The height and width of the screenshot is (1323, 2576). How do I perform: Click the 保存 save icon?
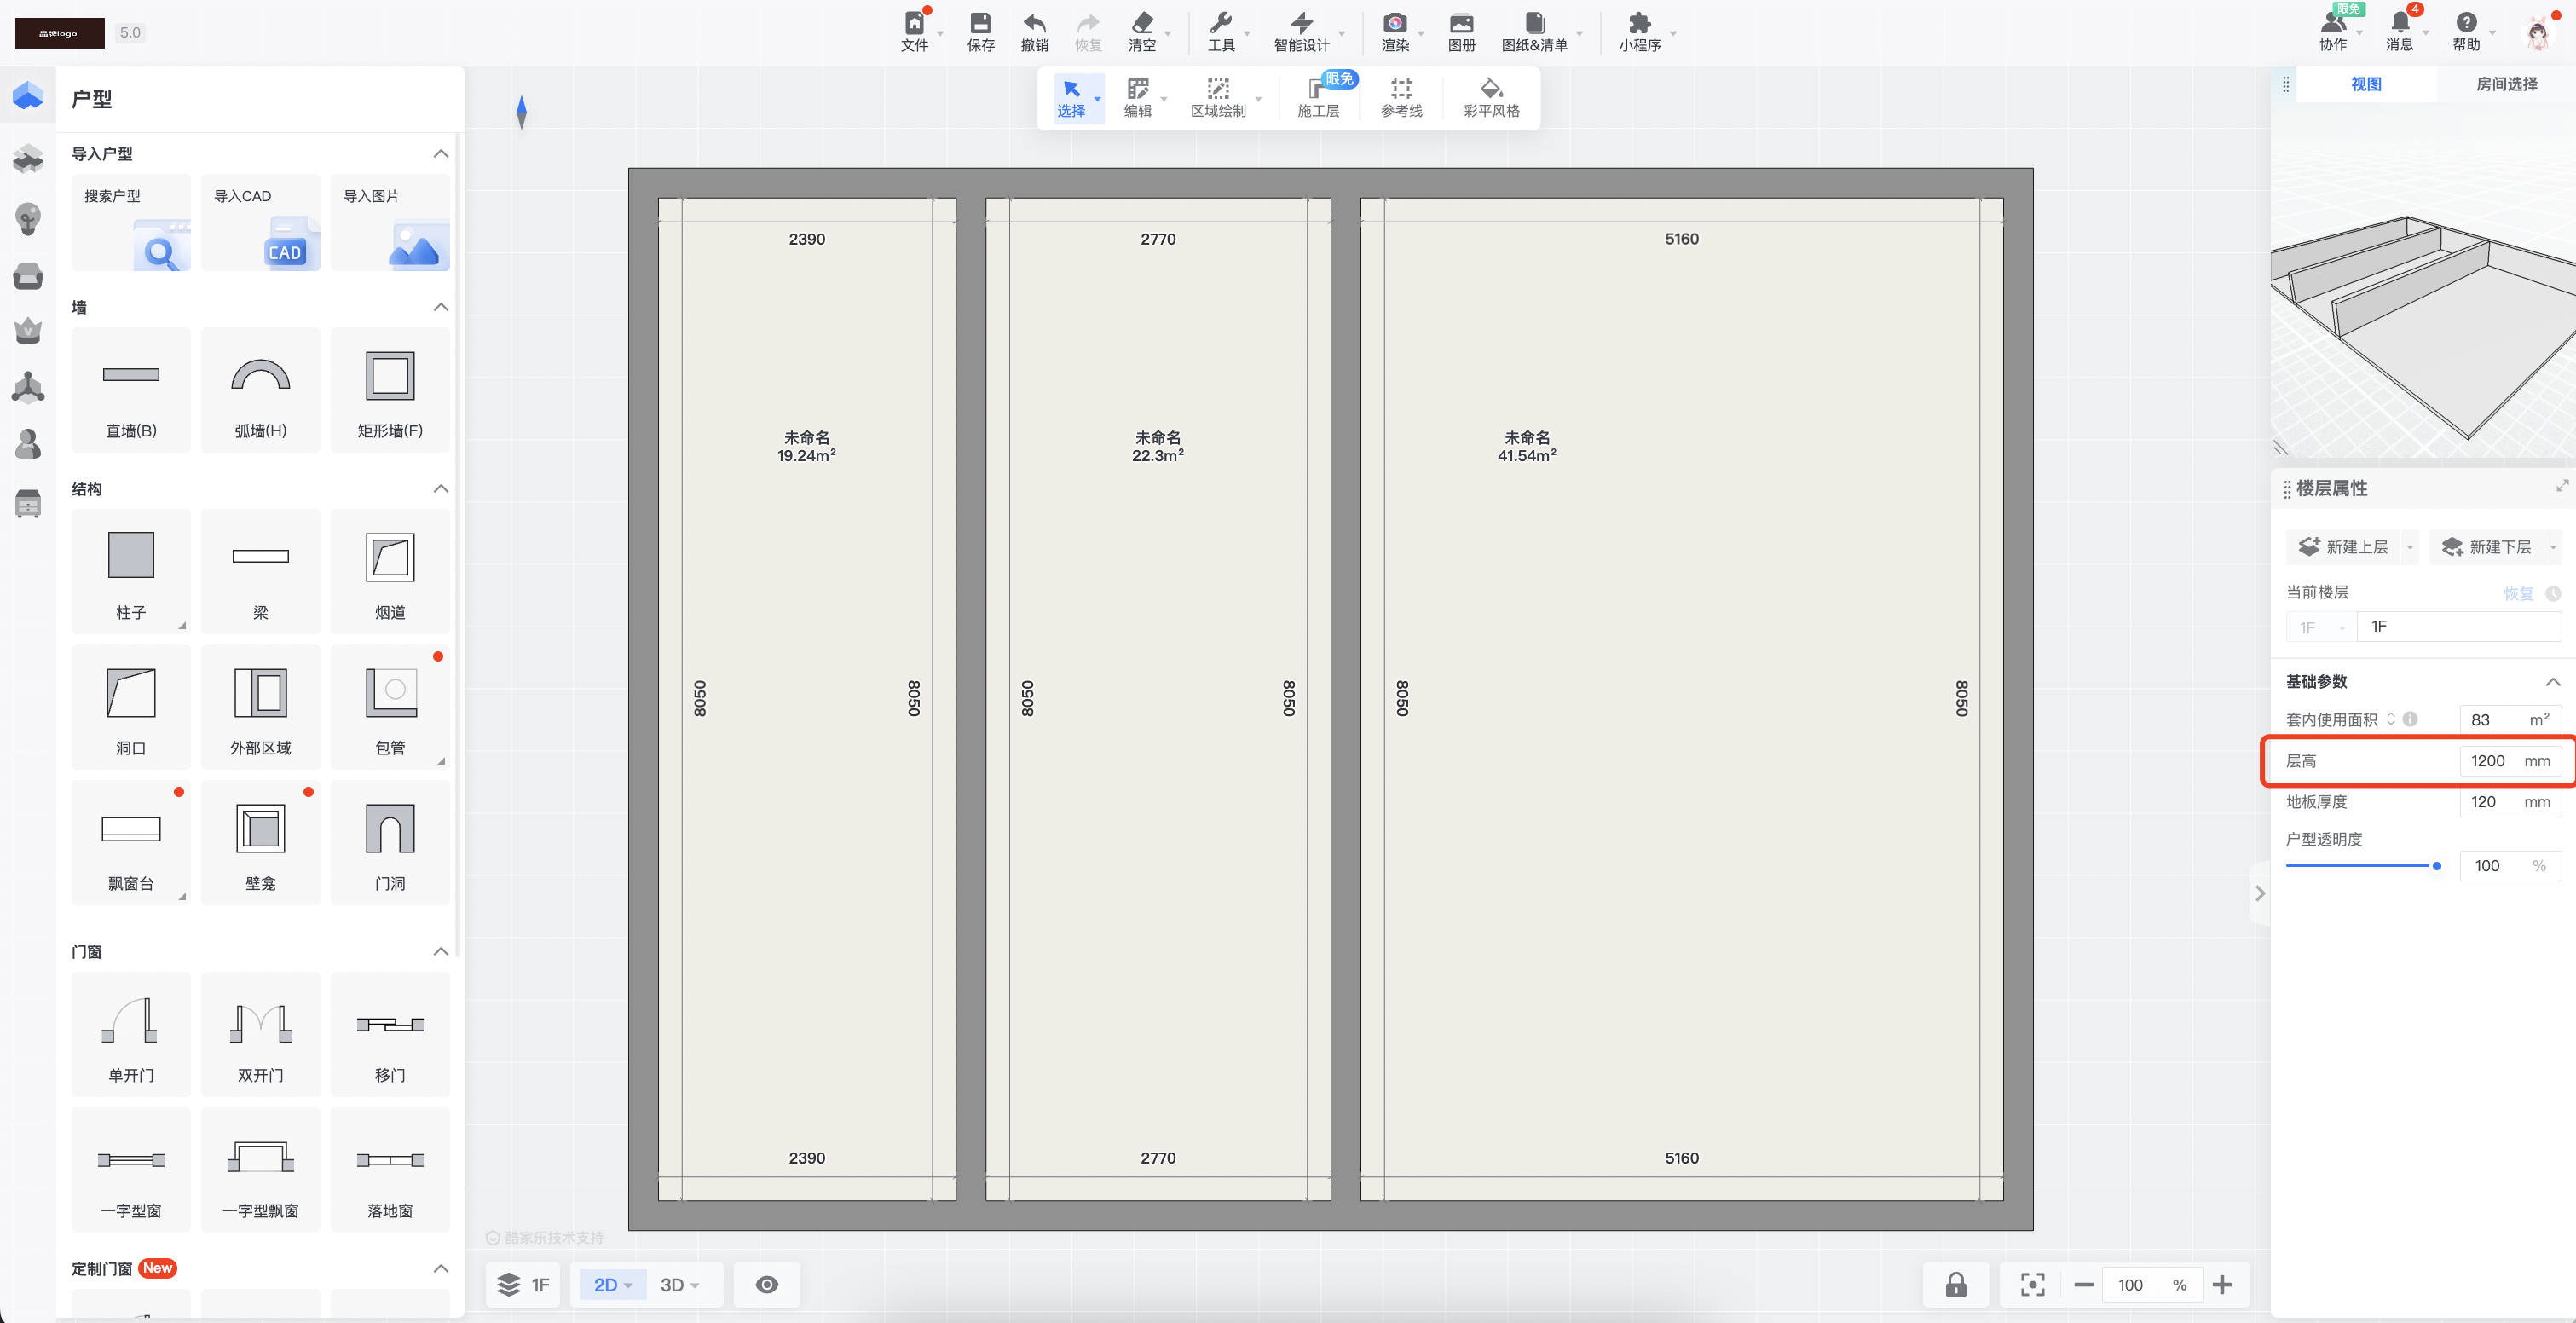(980, 31)
